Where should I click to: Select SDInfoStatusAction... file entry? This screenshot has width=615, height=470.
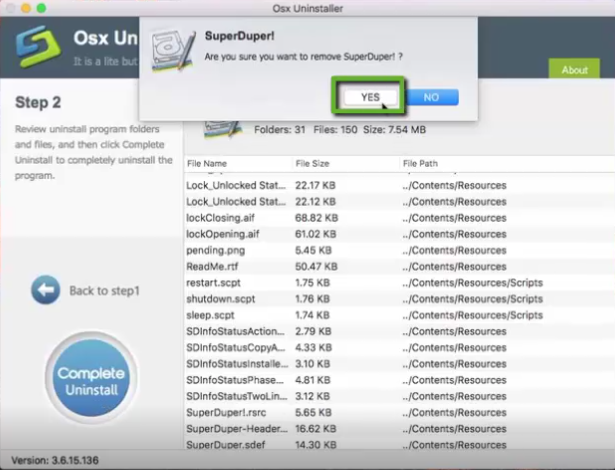click(399, 332)
